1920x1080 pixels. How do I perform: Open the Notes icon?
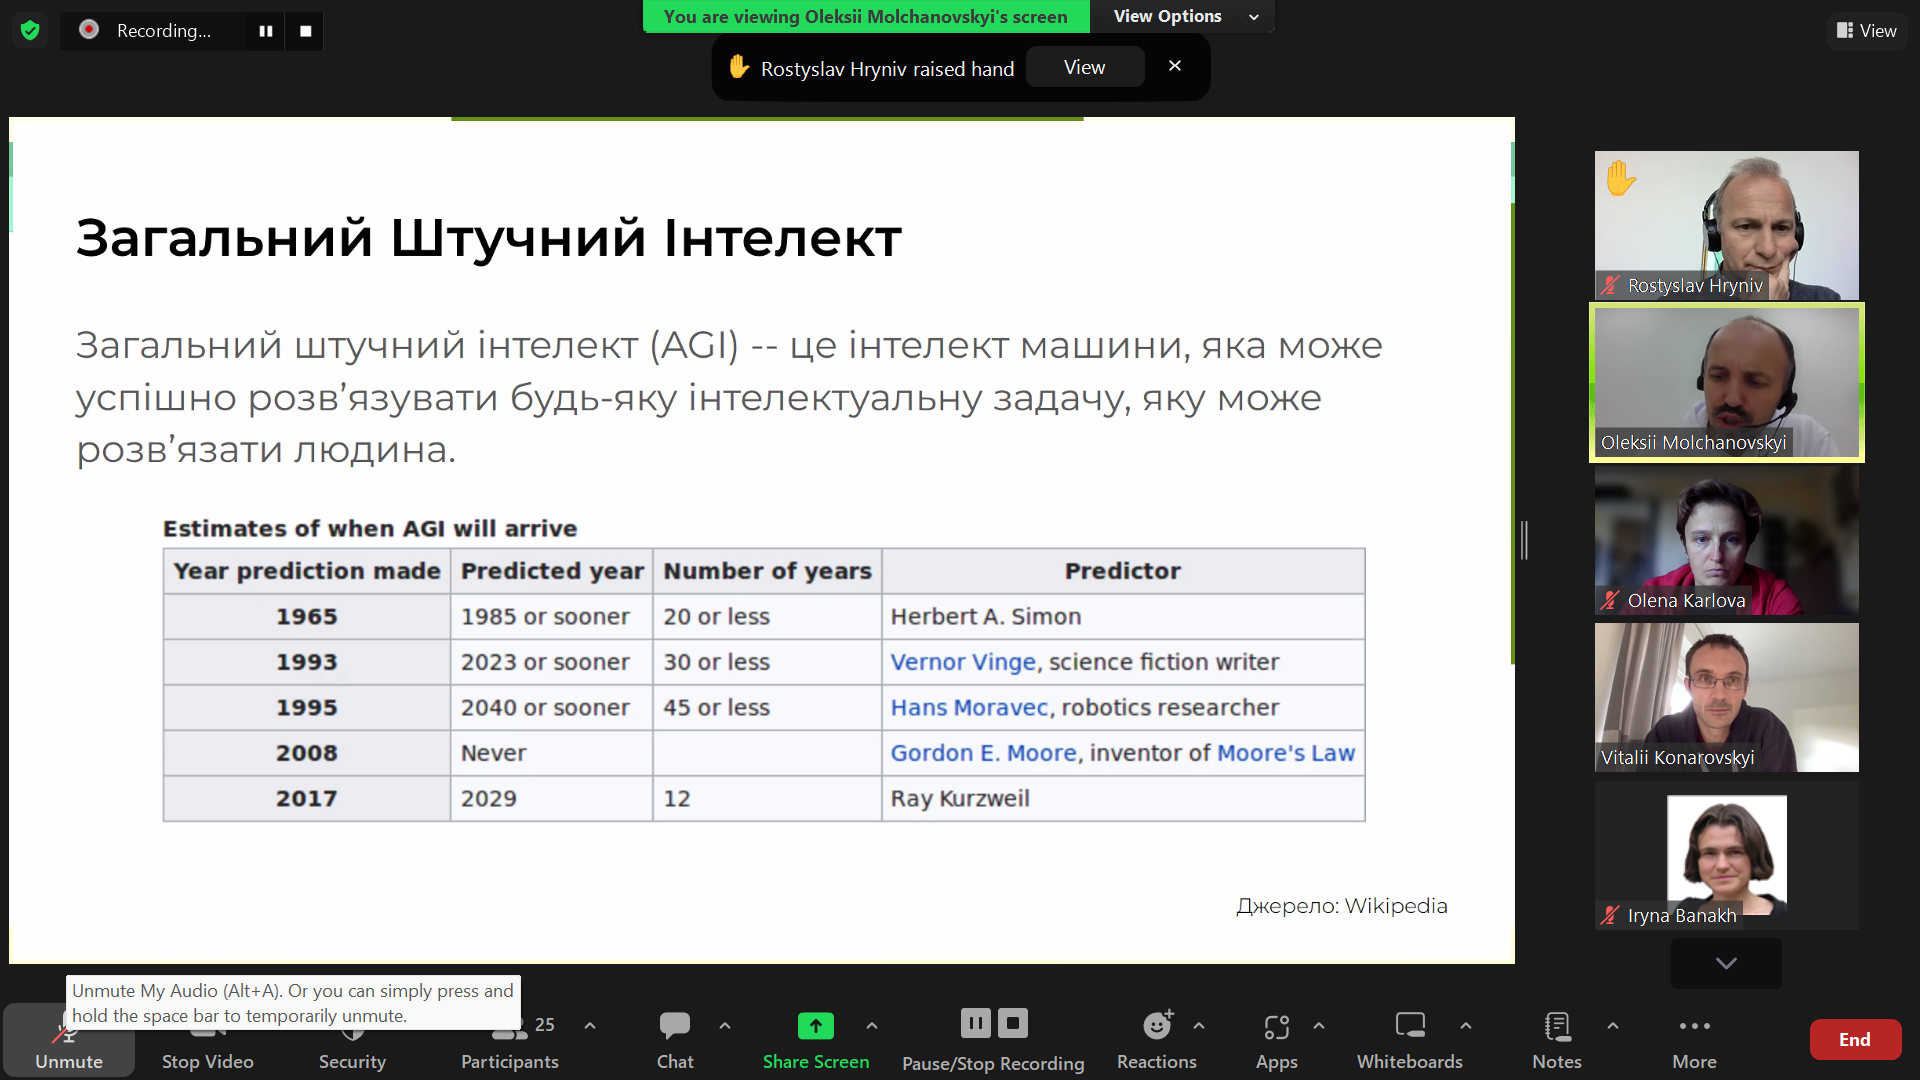tap(1557, 1026)
